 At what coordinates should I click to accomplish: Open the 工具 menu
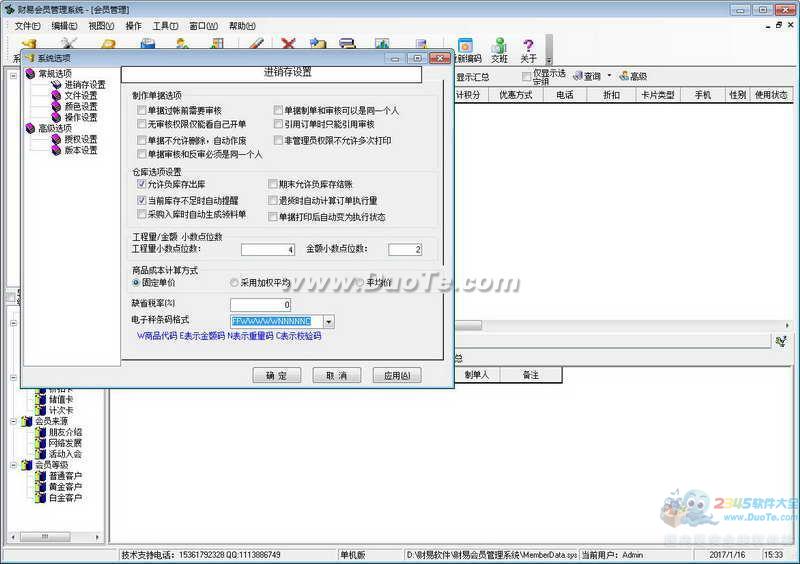pos(165,26)
